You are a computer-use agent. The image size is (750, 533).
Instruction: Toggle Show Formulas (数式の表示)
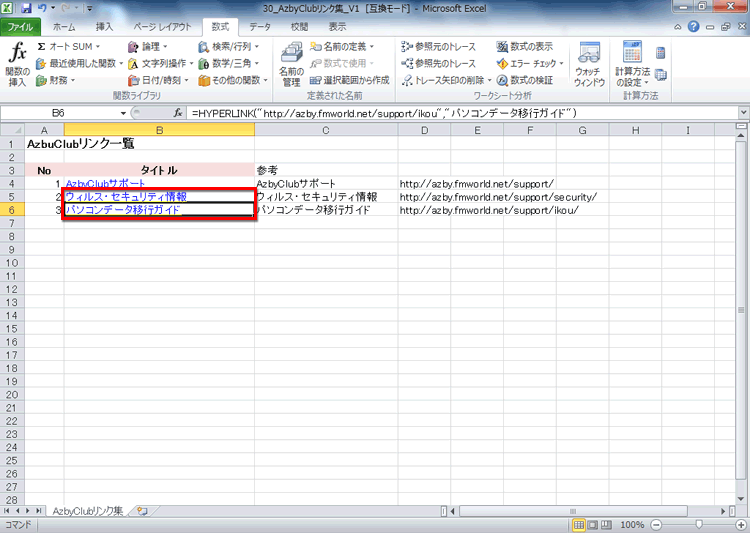(x=525, y=47)
